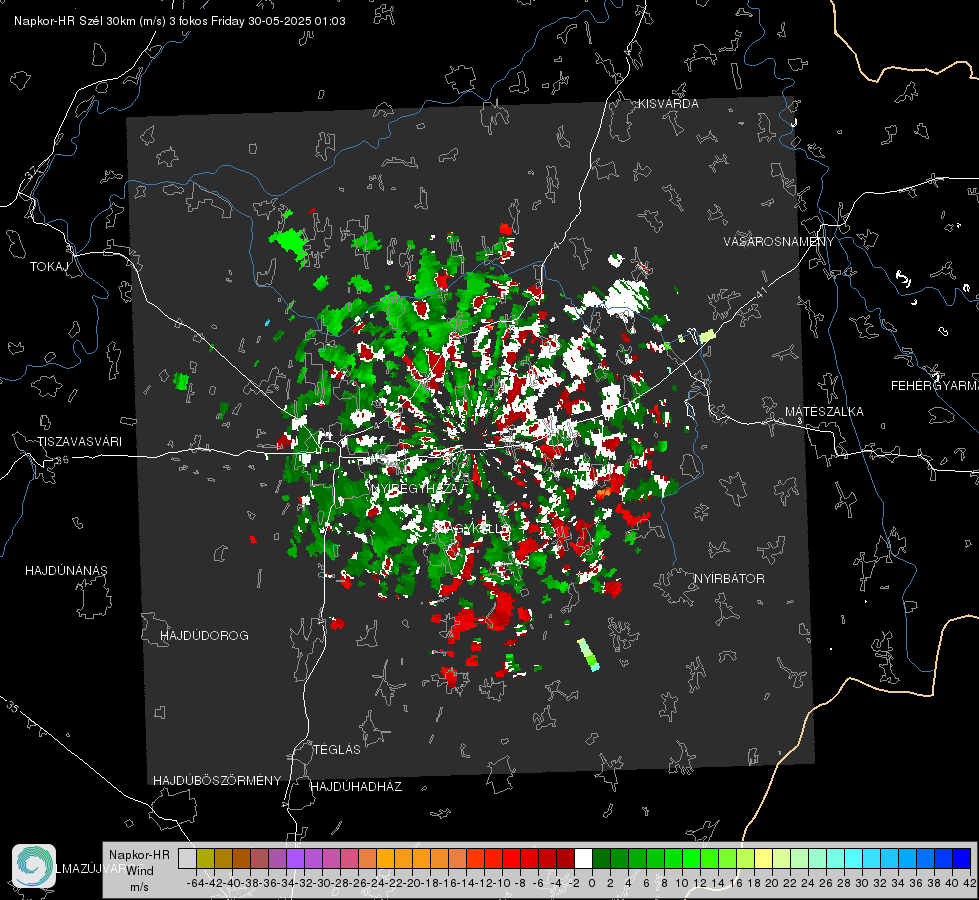The image size is (979, 900).
Task: Pick the olive swatch between -64 and -42
Action: [x=205, y=858]
